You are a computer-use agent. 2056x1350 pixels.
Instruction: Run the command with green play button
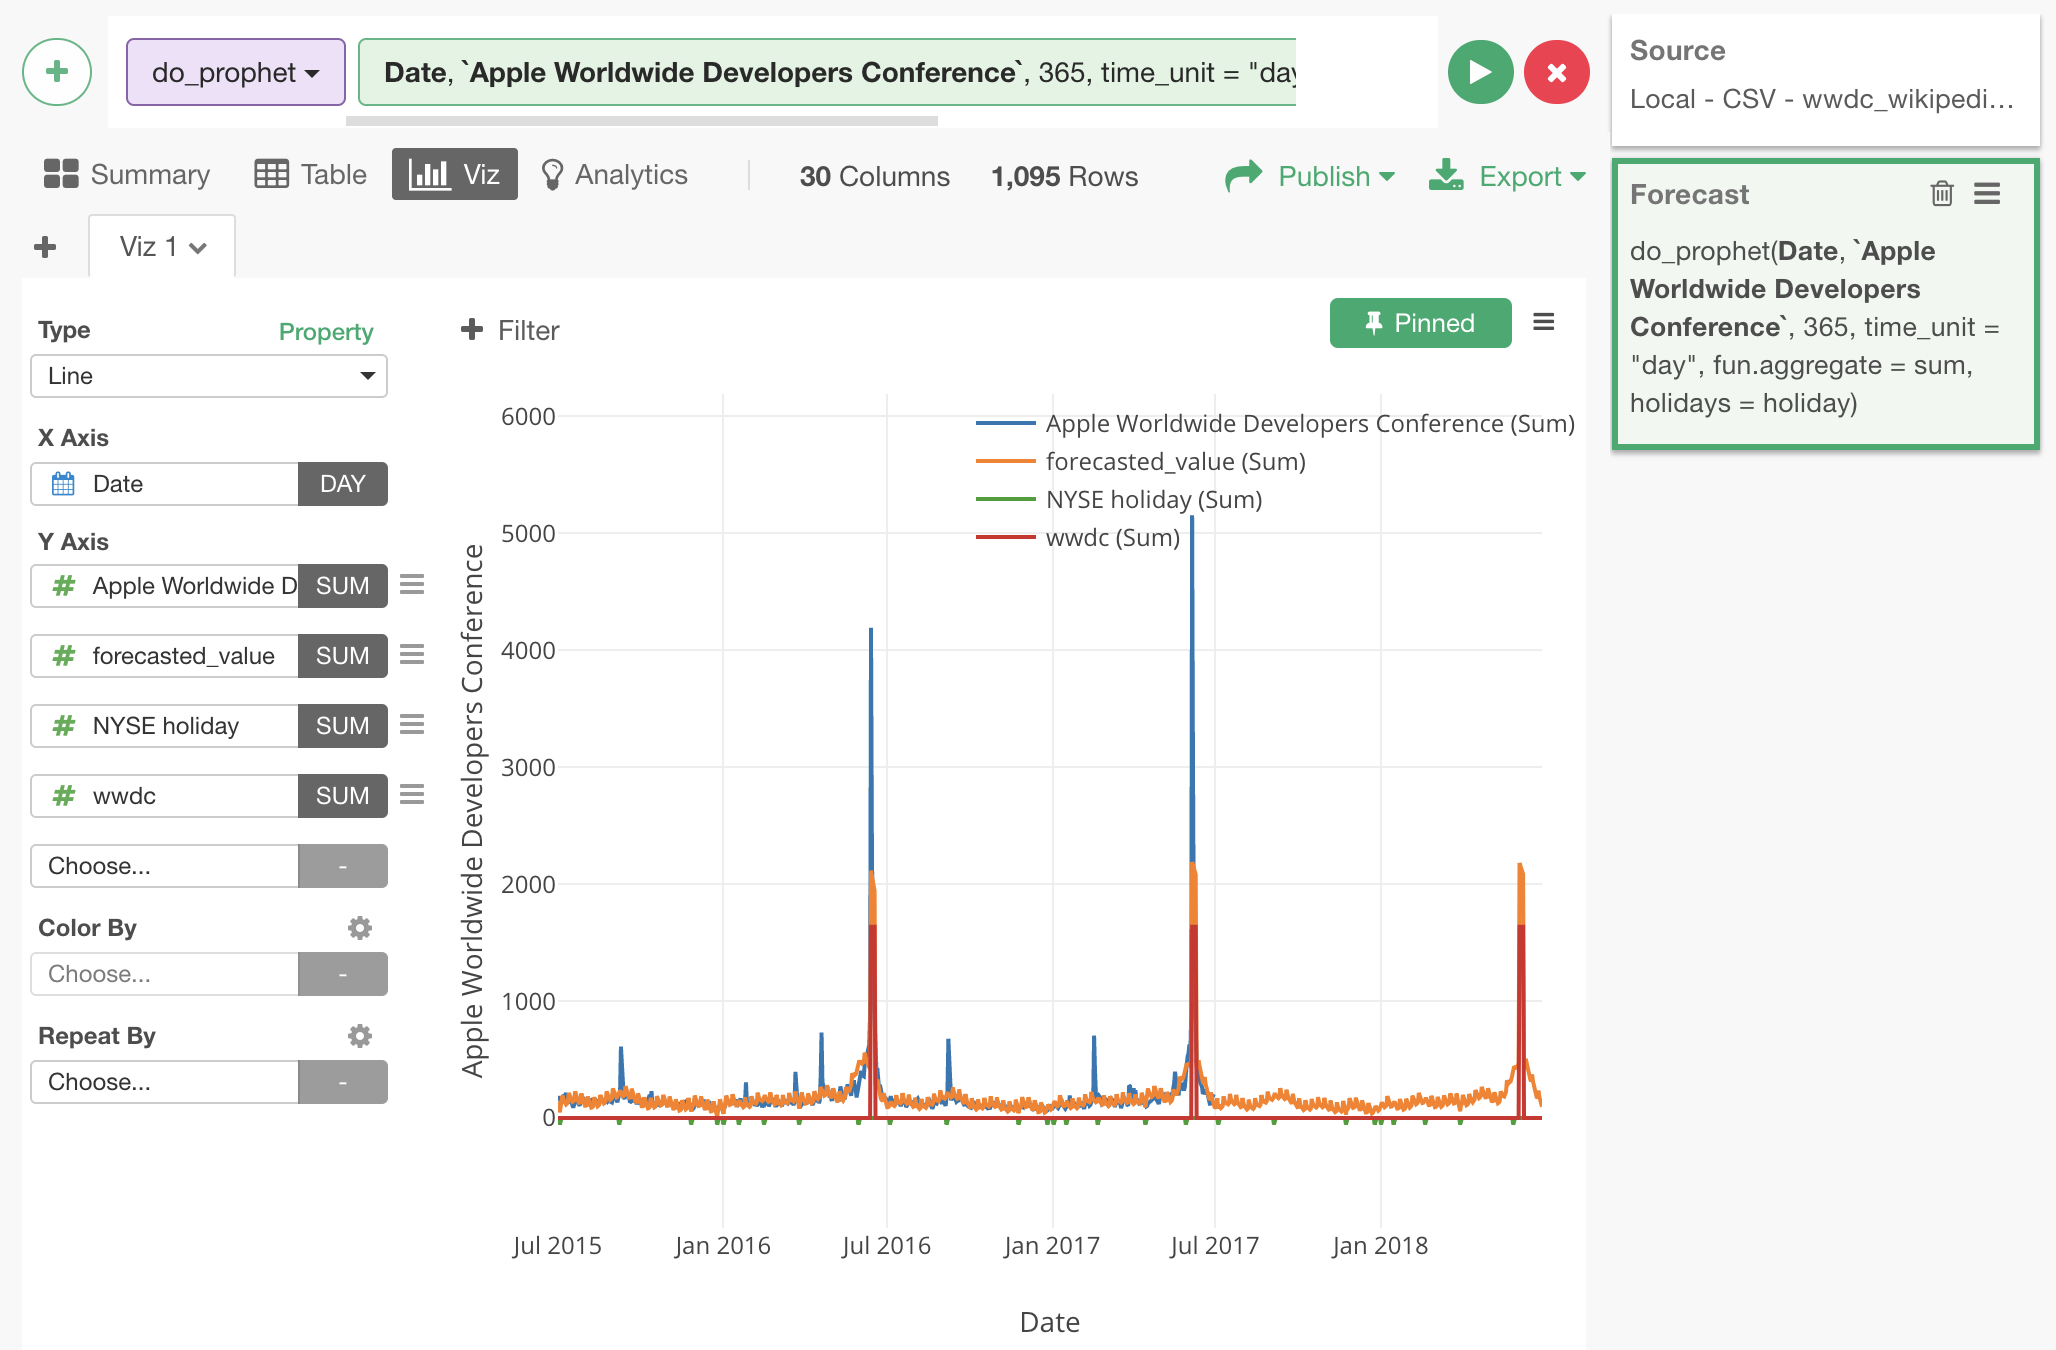coord(1480,72)
